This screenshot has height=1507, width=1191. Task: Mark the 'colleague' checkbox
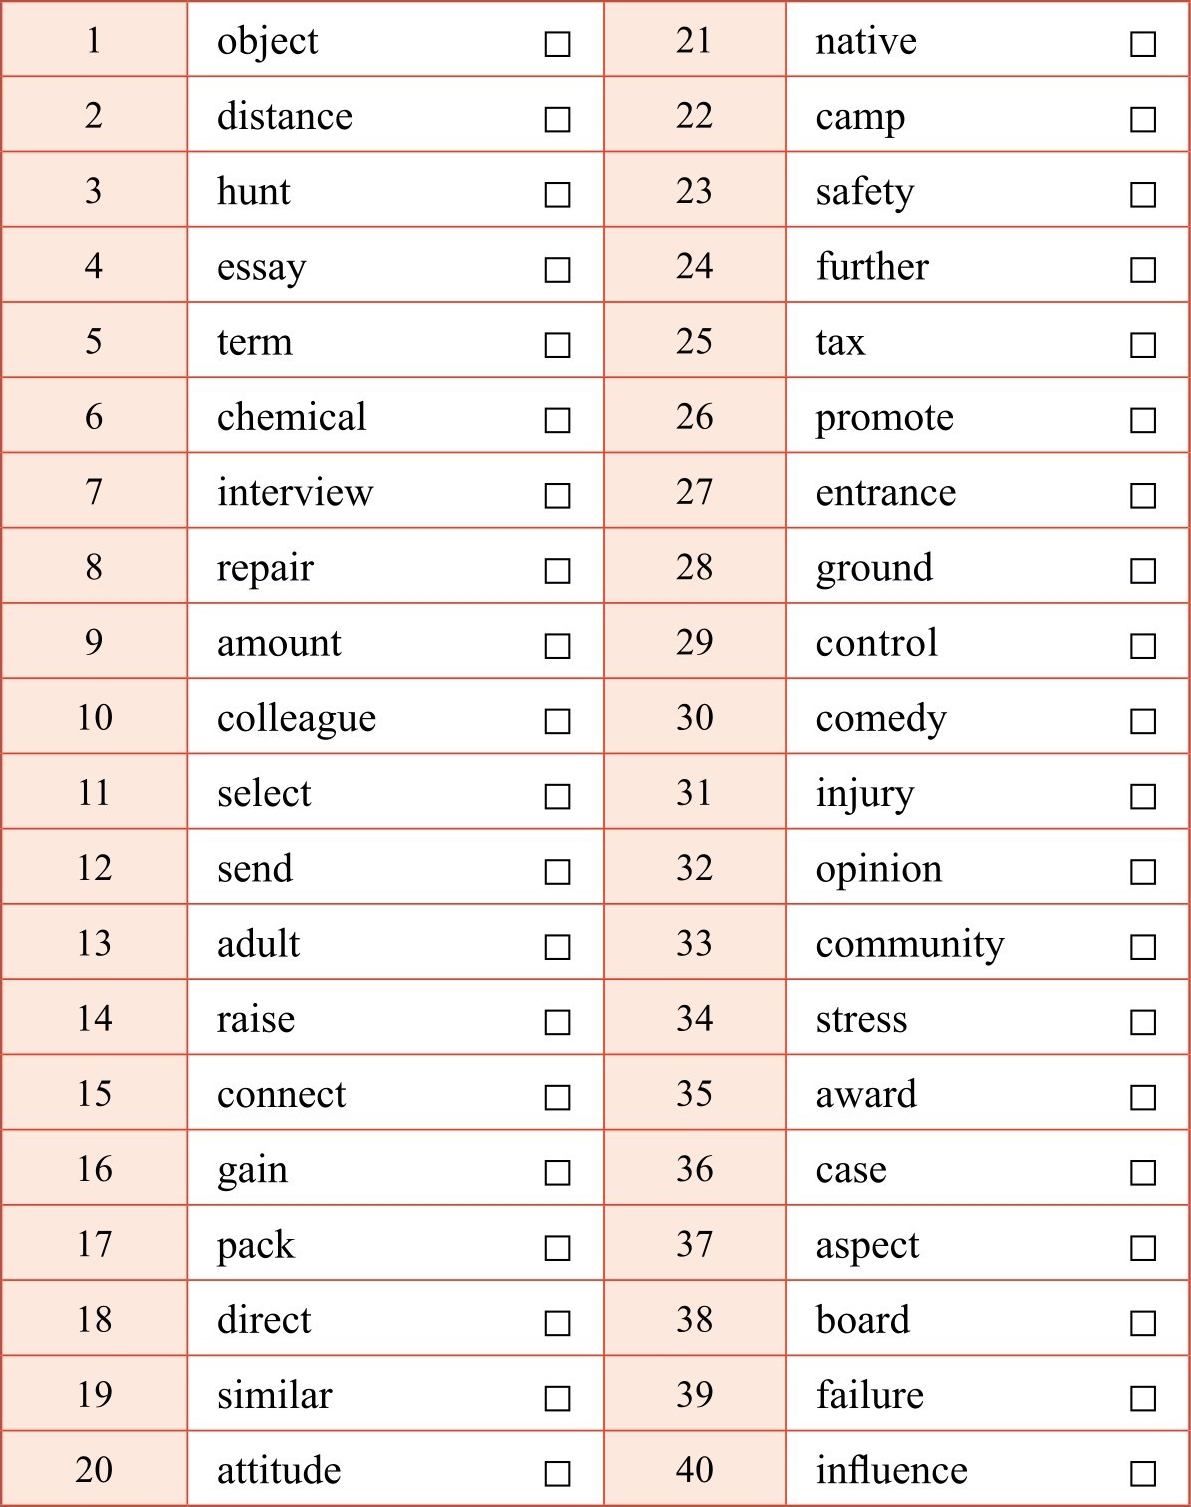click(557, 721)
